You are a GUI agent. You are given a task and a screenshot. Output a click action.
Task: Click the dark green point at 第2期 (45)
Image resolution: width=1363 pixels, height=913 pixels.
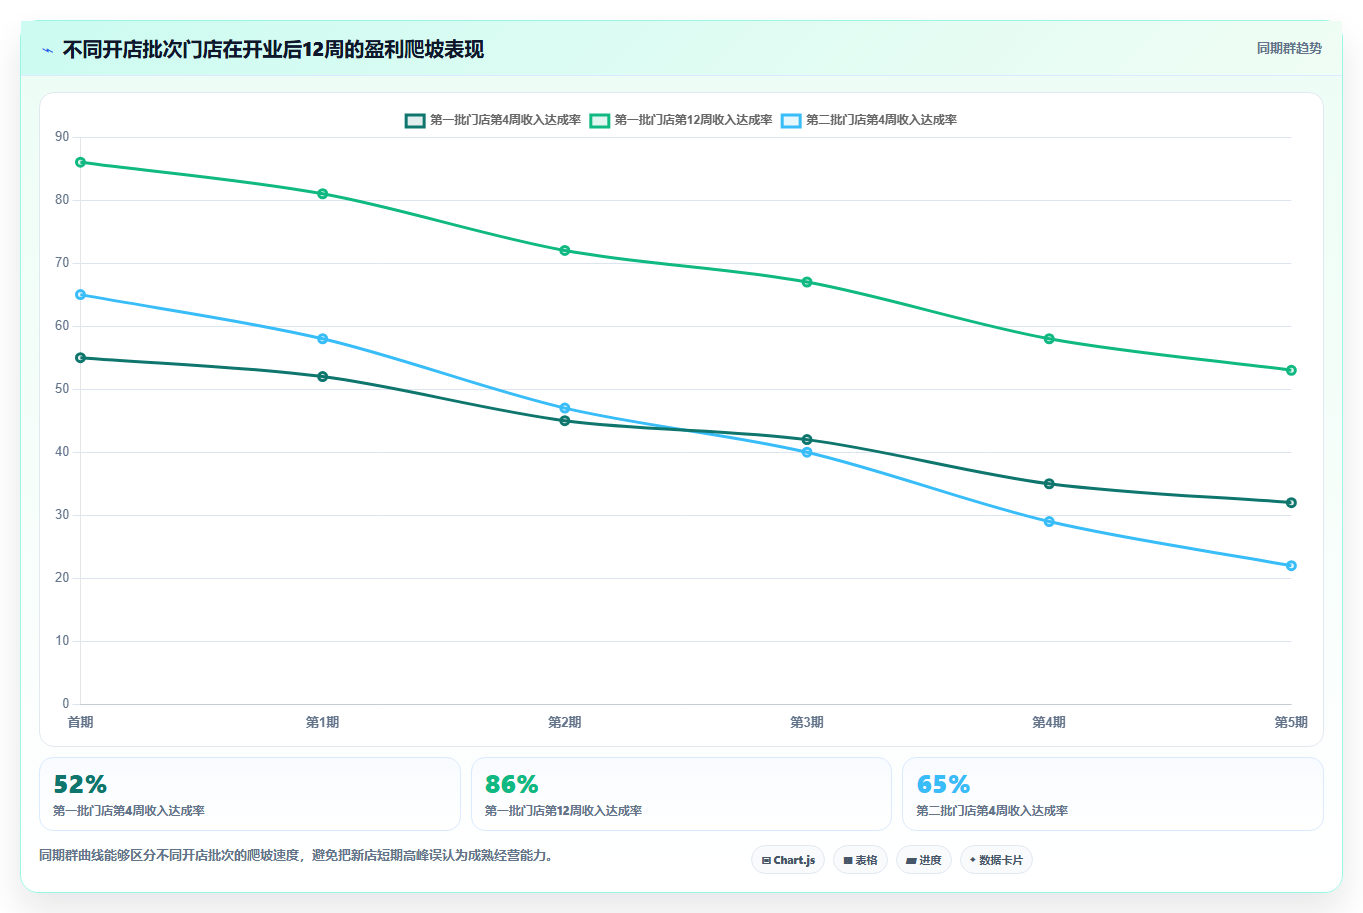565,421
